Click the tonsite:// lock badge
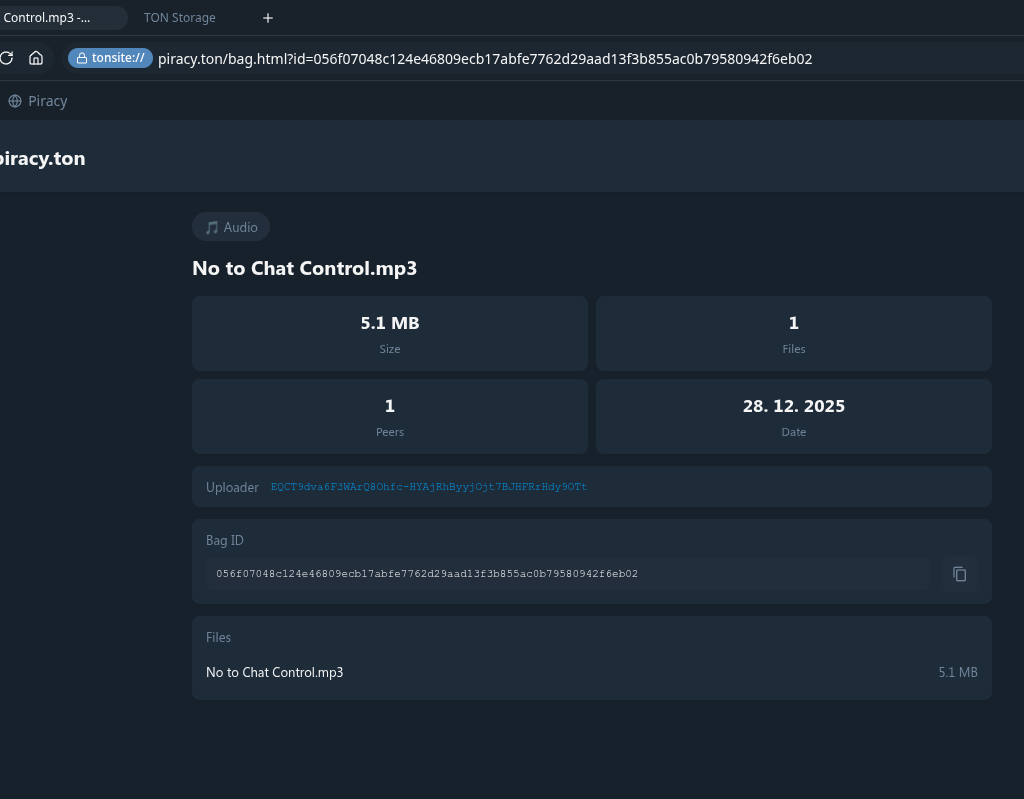The image size is (1024, 799). click(x=110, y=58)
